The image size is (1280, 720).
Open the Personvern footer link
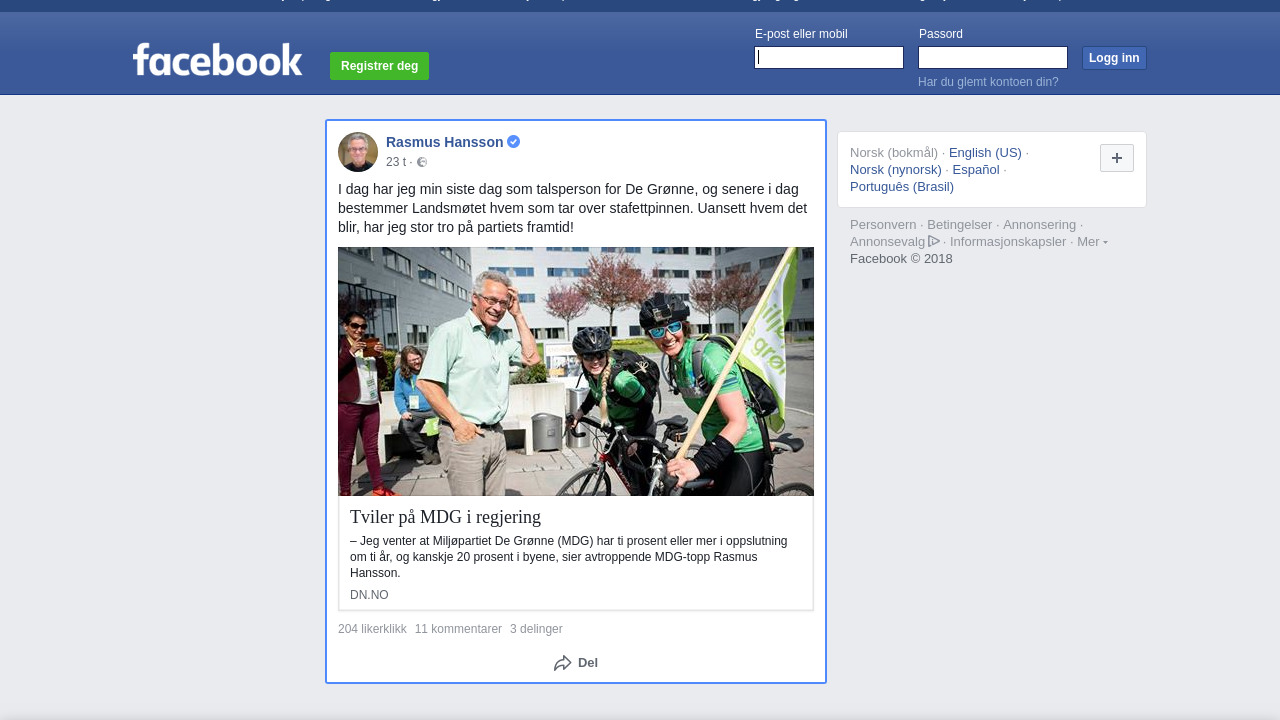[x=883, y=225]
